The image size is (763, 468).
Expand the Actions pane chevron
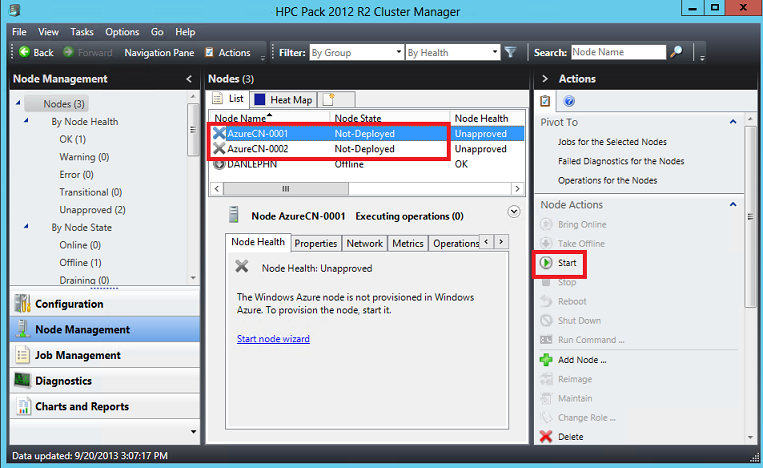(545, 79)
